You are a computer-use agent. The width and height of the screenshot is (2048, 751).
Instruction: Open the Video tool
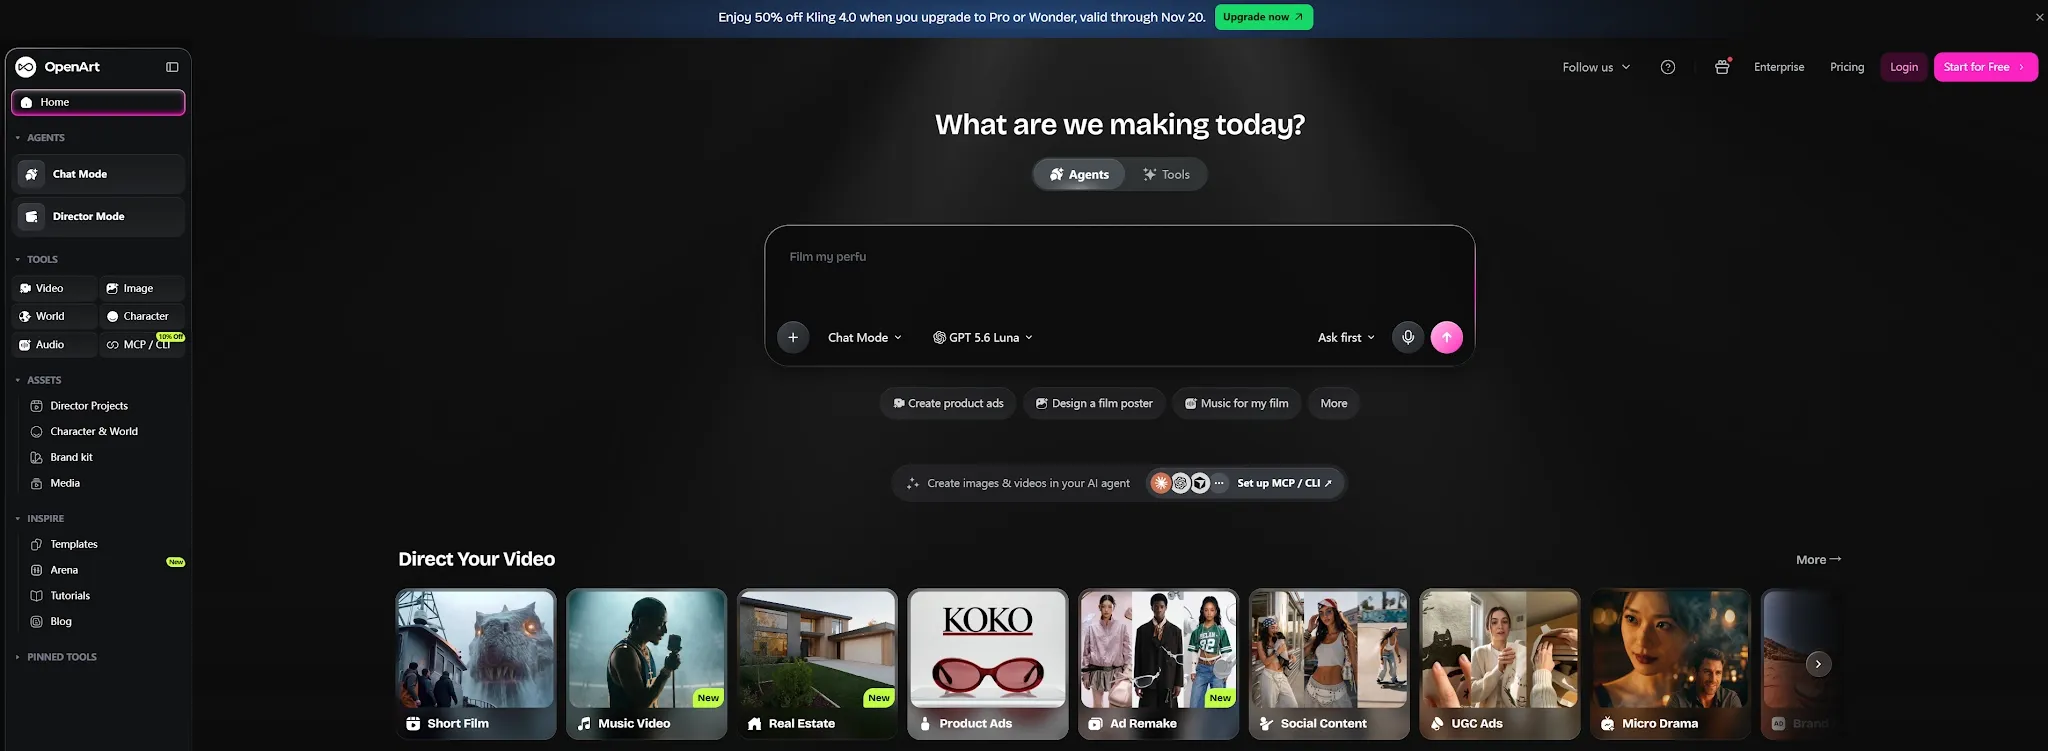pos(55,288)
